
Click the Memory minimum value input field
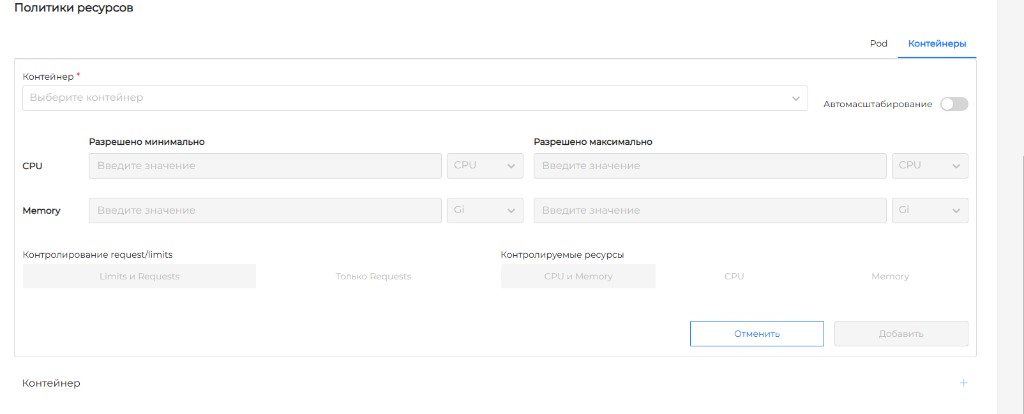(265, 210)
